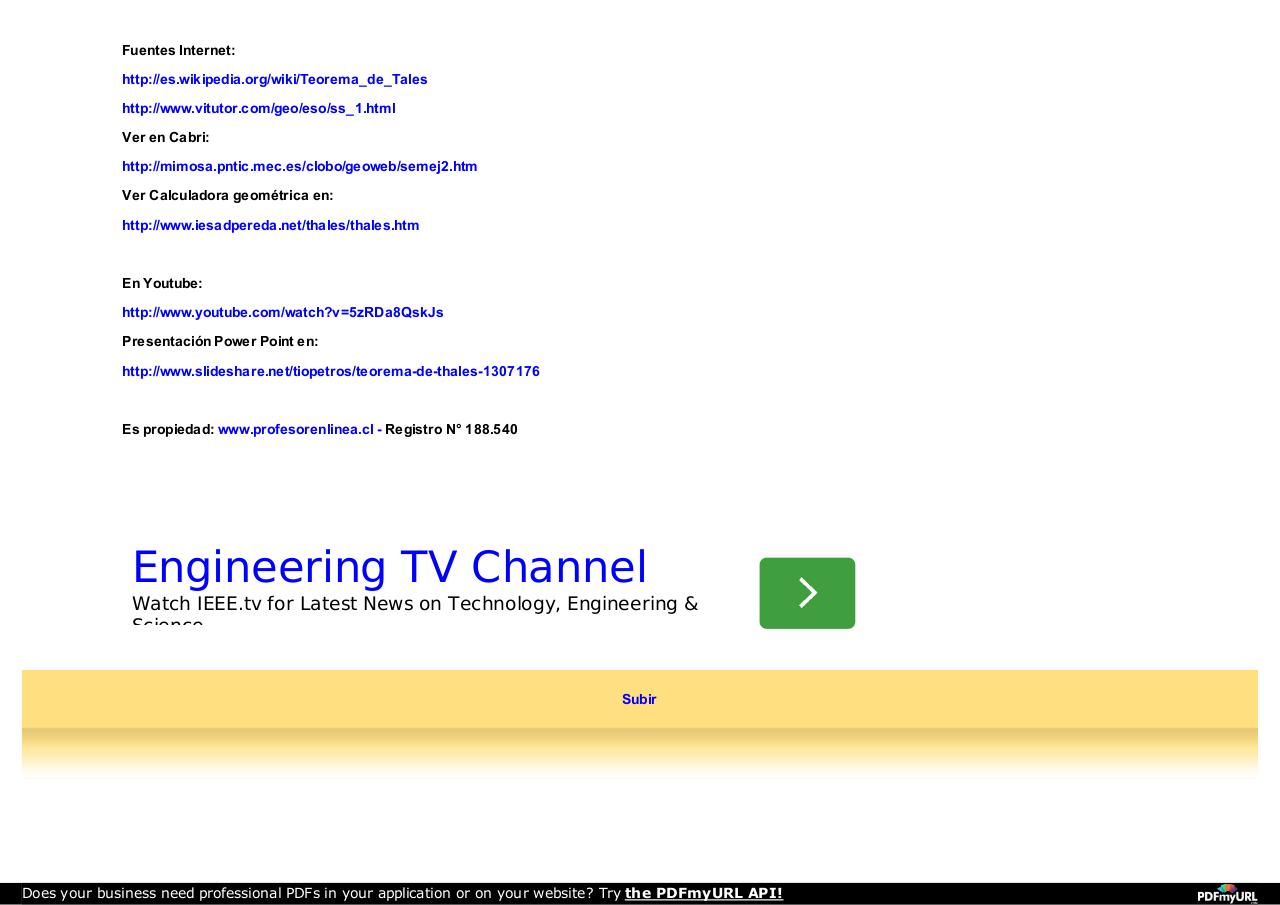Viewport: 1280px width, 905px height.
Task: Click the 'Registro N° 188.540' text
Action: point(451,429)
